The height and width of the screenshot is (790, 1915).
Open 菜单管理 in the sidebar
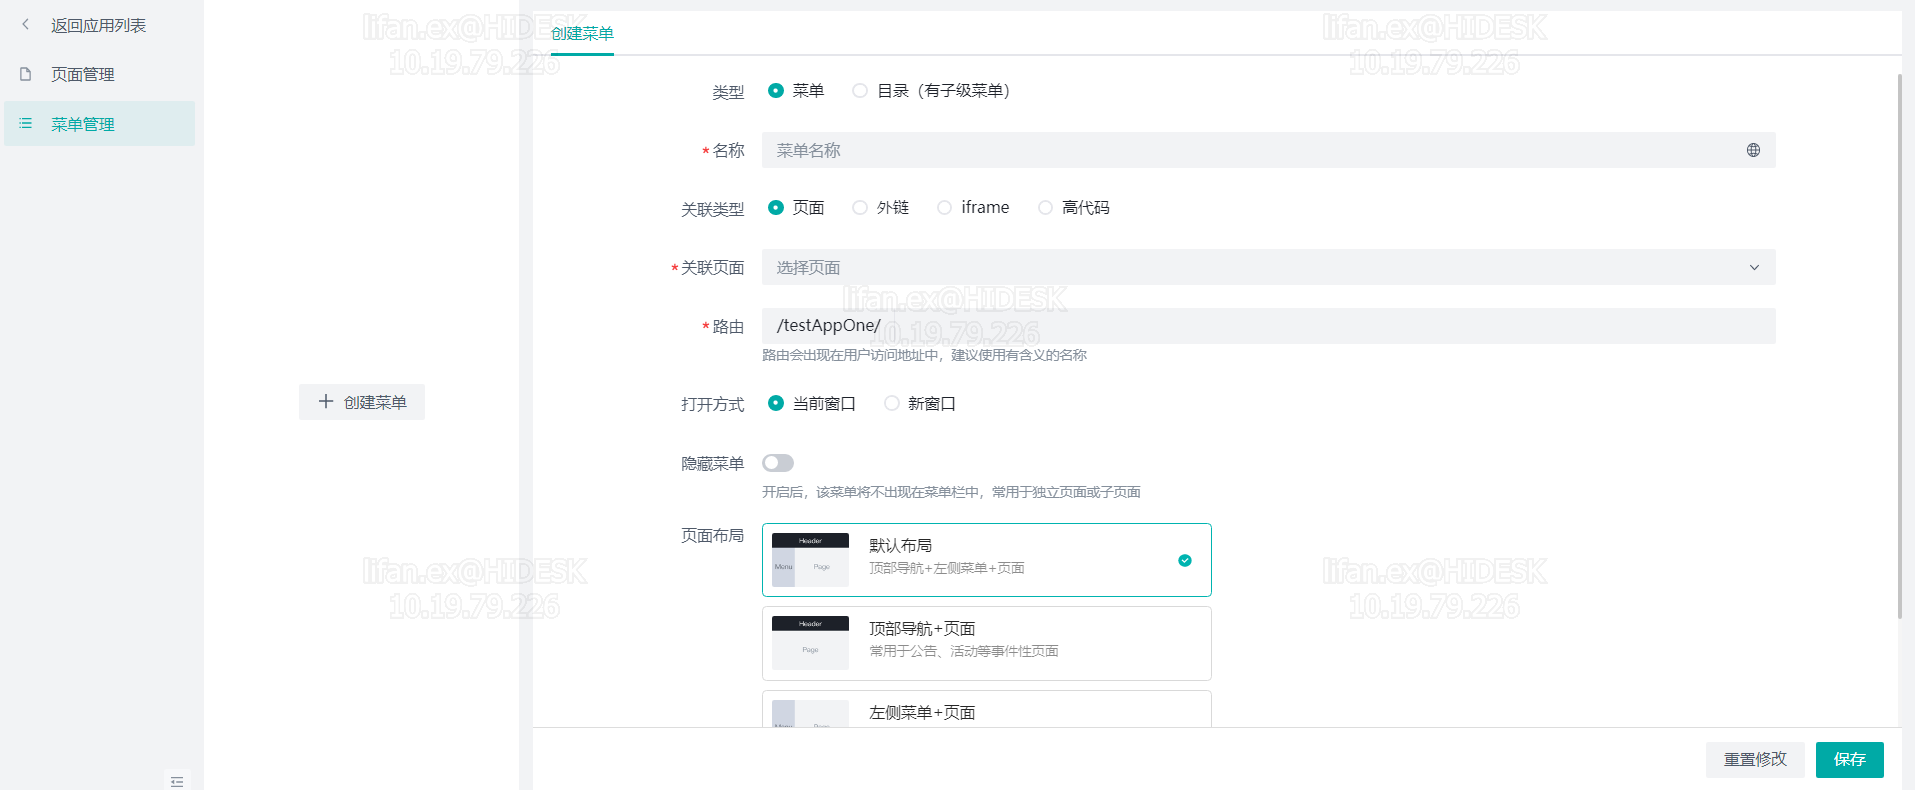[x=99, y=123]
